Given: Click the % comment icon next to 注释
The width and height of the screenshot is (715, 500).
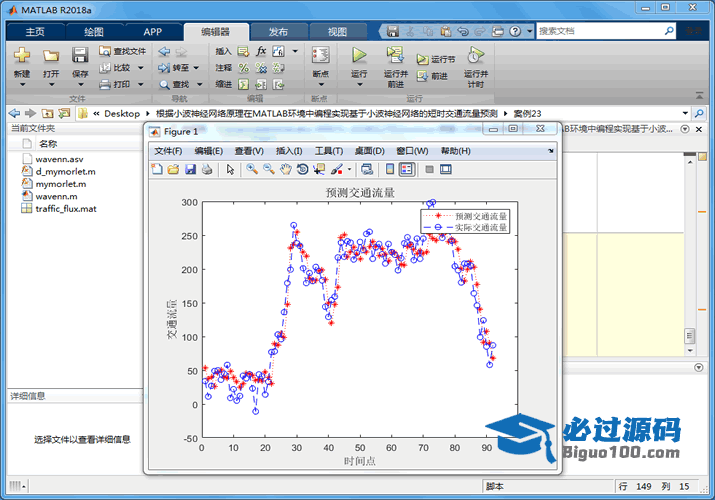Looking at the screenshot, I should [x=244, y=68].
